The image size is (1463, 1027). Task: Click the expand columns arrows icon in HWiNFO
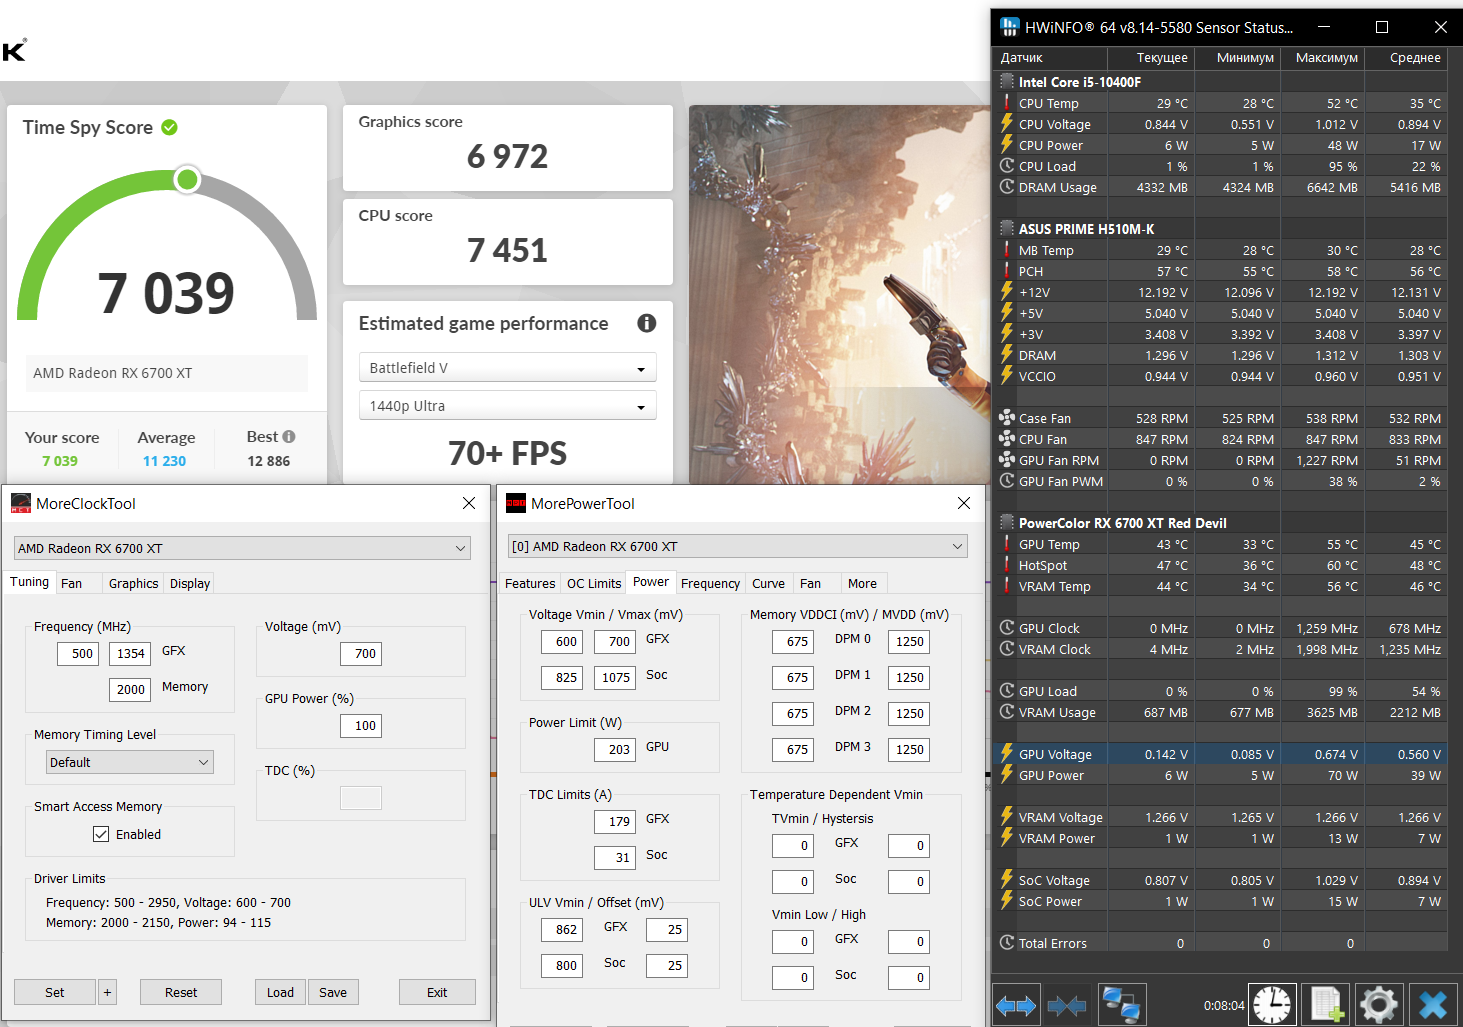click(x=1016, y=1005)
